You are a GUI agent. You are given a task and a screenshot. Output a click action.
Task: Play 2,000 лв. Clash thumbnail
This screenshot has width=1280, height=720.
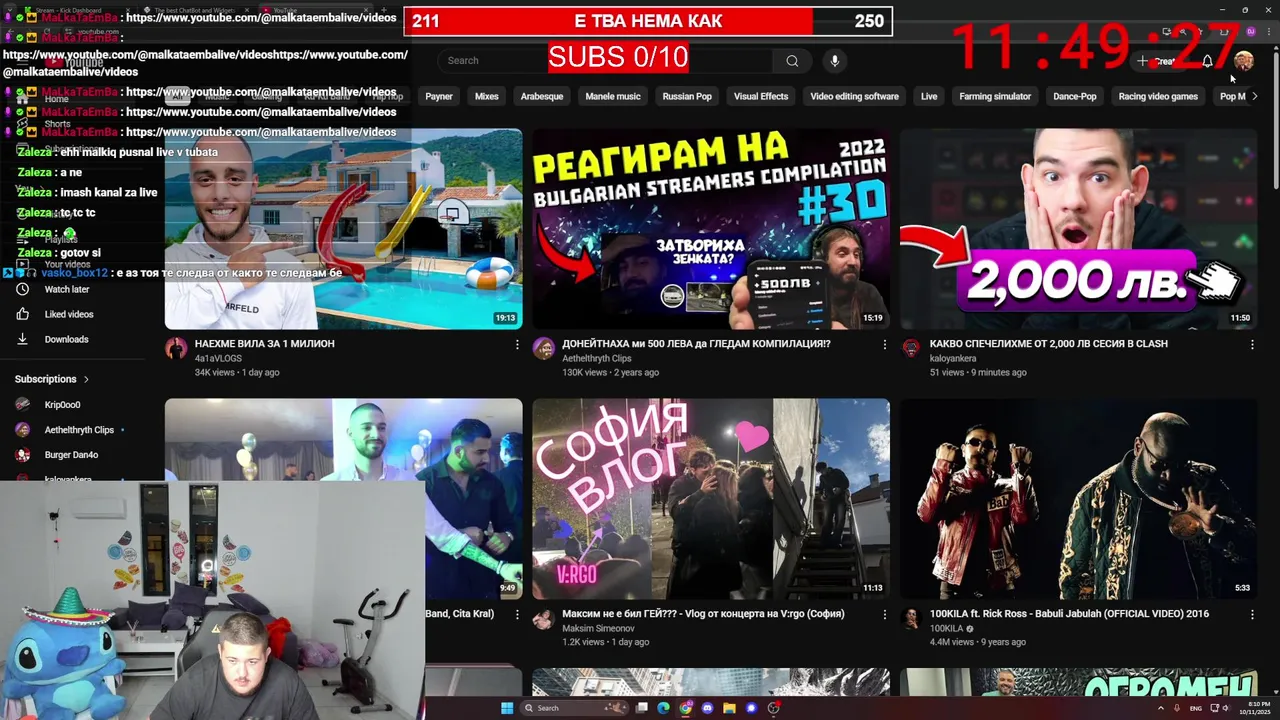(1078, 229)
